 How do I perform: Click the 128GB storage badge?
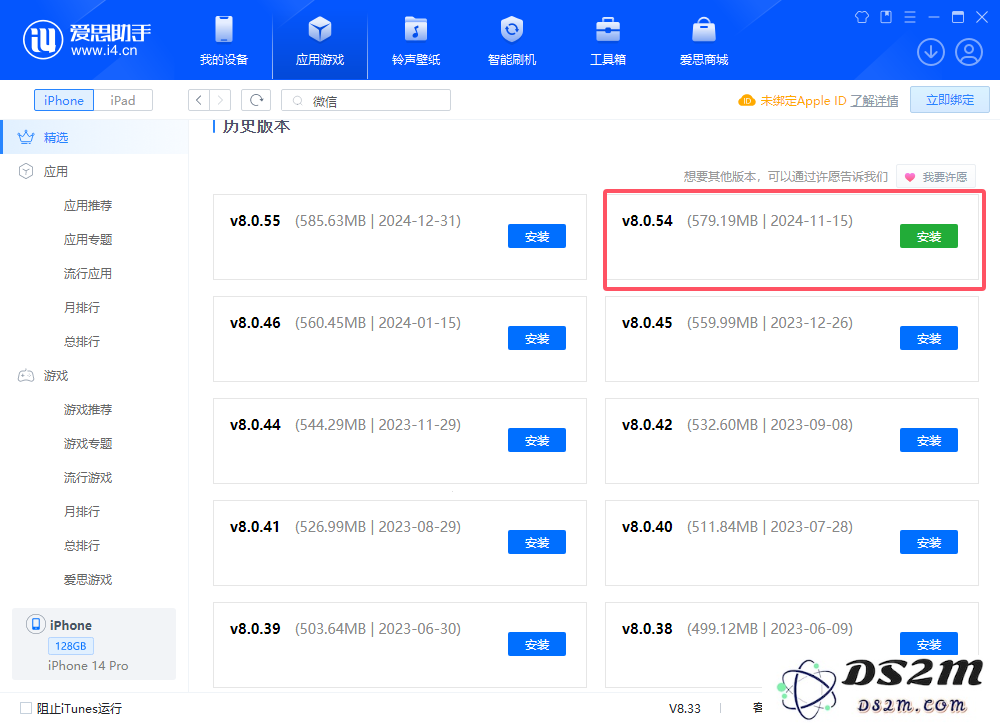71,646
